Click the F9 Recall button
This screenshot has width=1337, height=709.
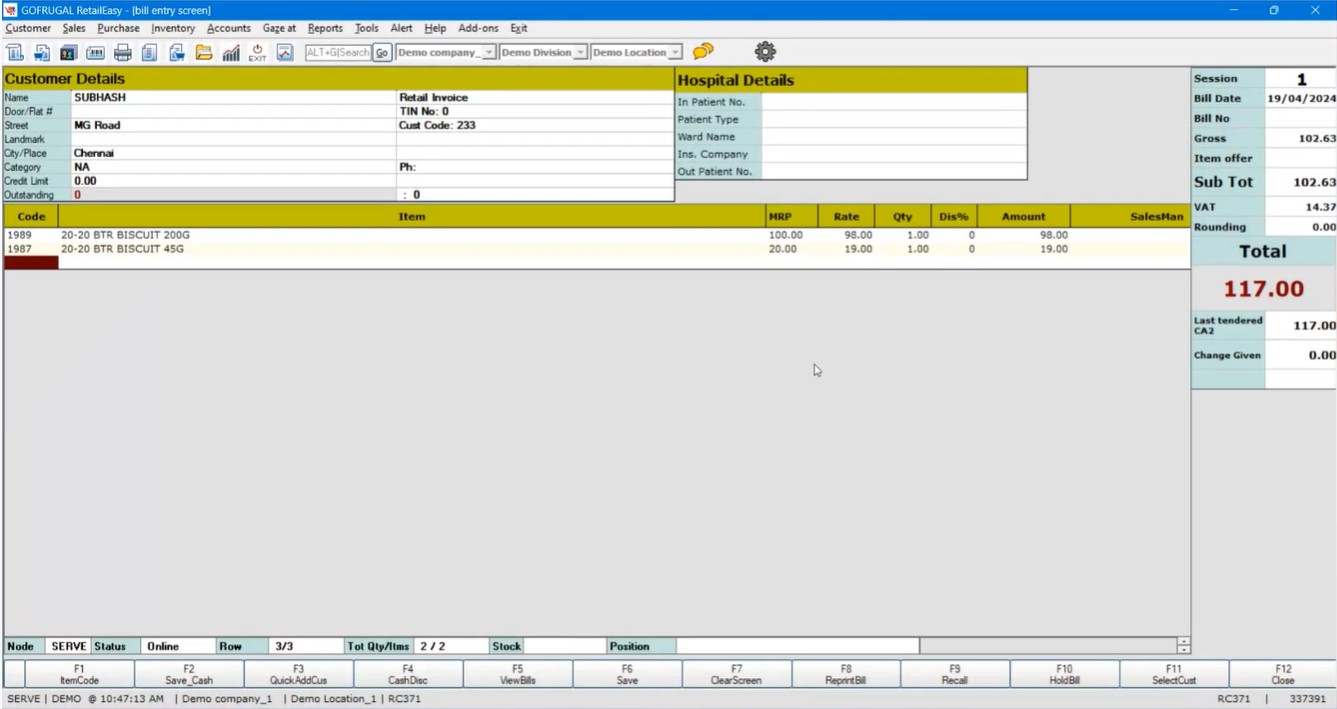(955, 674)
